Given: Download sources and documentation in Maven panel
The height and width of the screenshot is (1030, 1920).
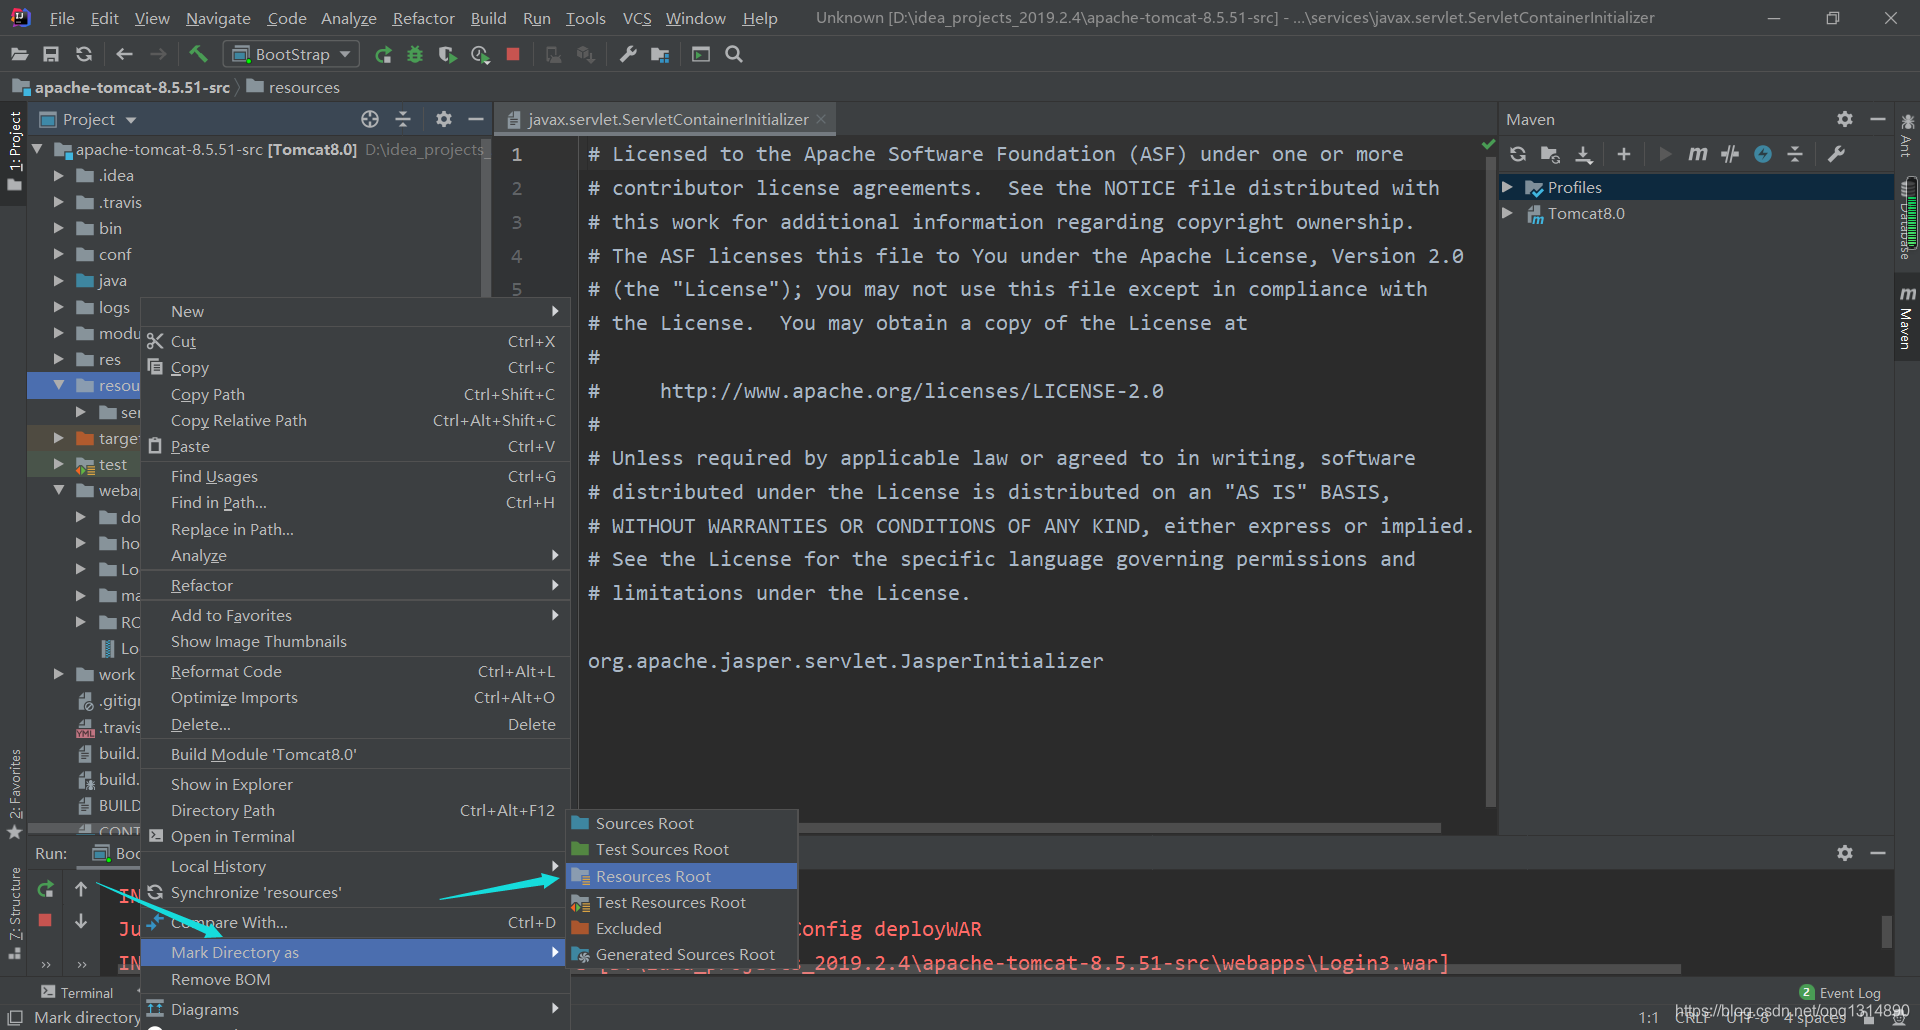Looking at the screenshot, I should [1584, 154].
